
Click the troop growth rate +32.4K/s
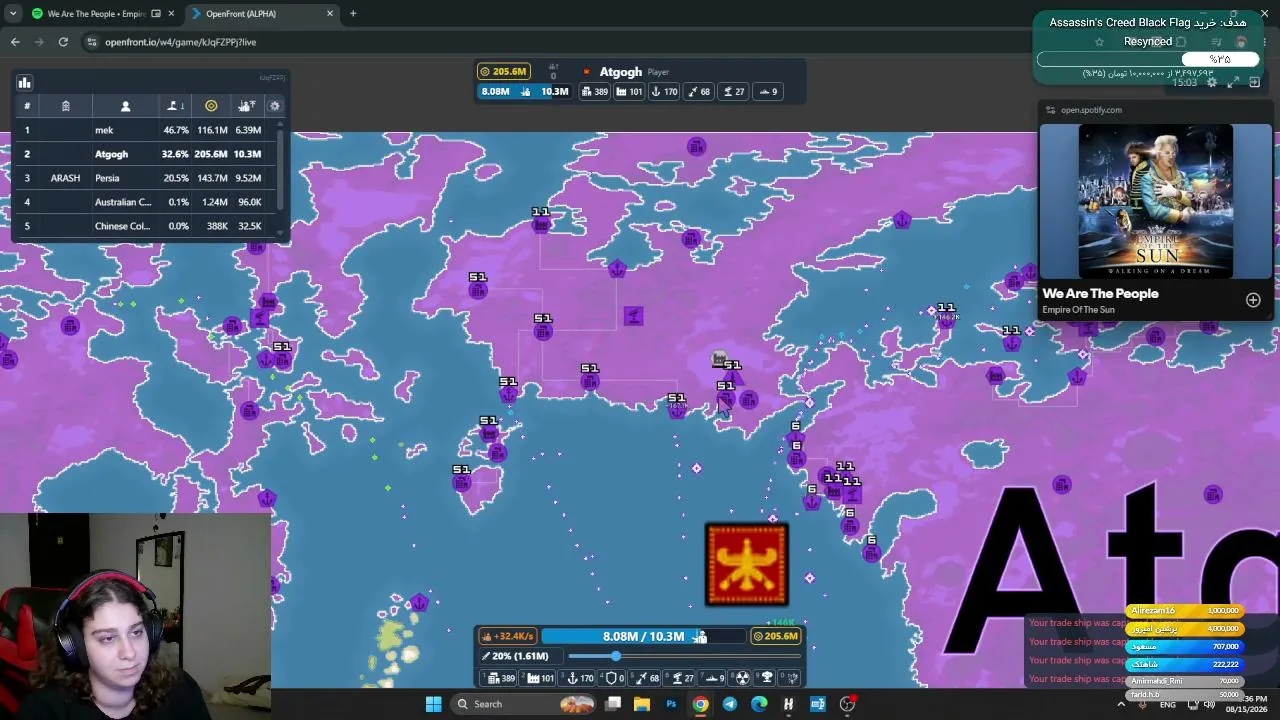508,636
